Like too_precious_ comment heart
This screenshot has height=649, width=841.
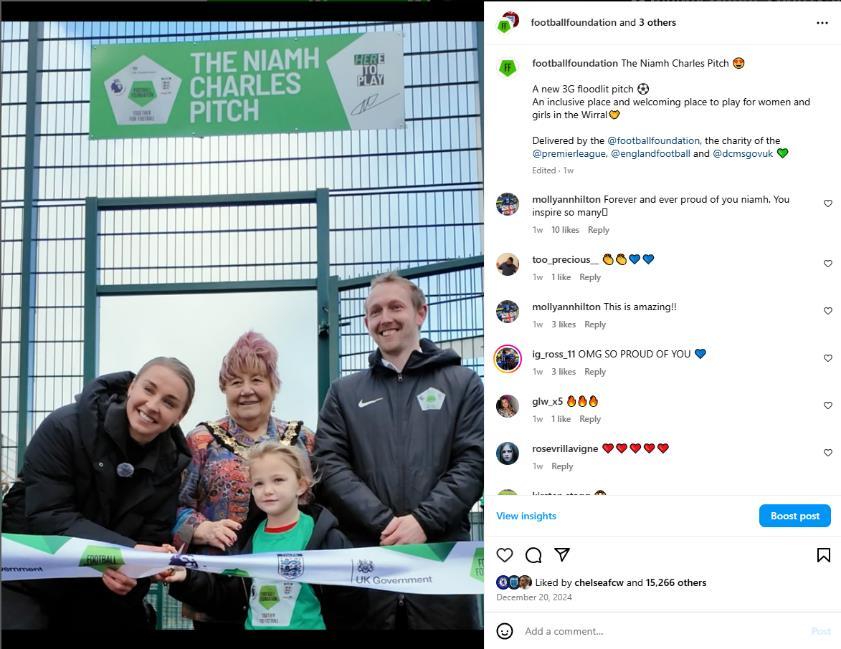(828, 263)
